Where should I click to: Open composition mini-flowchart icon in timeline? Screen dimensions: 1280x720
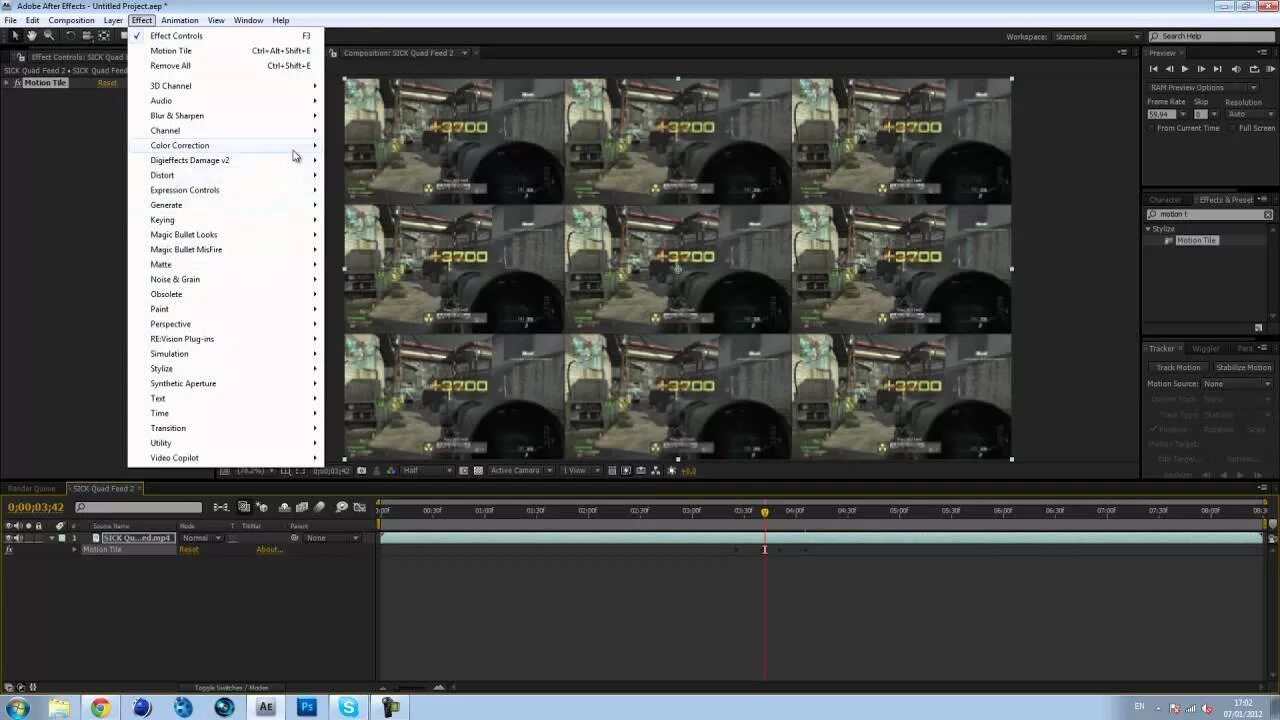(x=221, y=507)
